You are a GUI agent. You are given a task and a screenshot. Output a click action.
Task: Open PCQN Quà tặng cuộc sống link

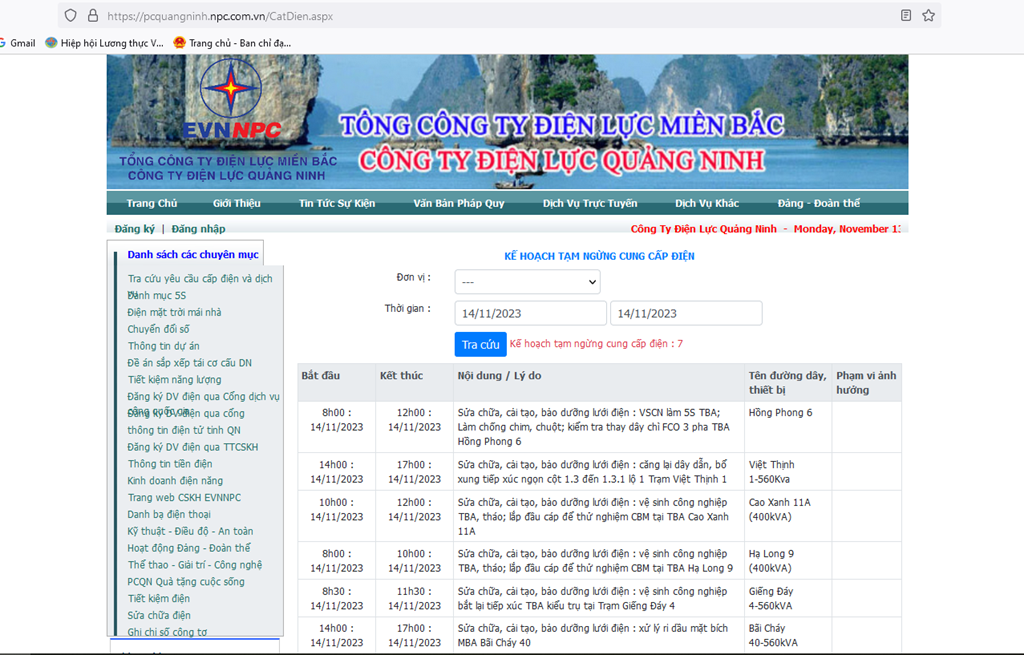point(186,582)
